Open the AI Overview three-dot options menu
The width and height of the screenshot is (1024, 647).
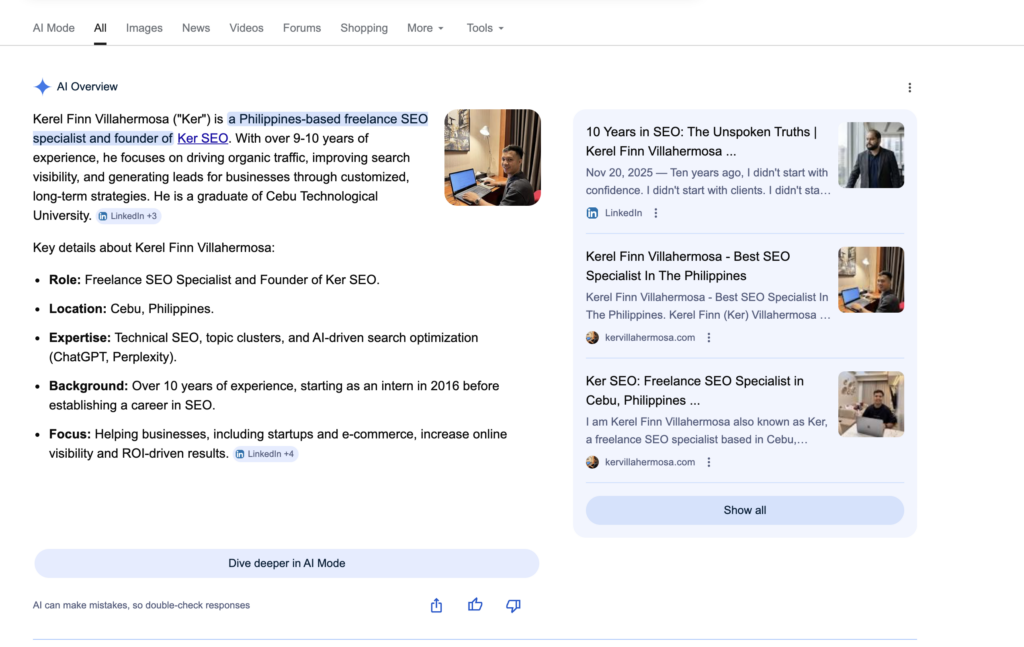click(x=909, y=88)
